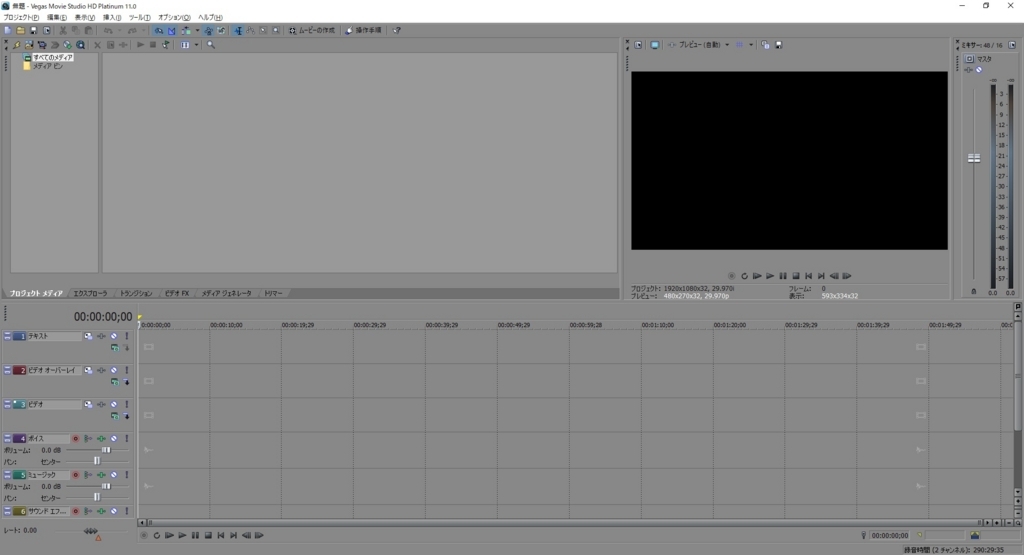Select すべてのメディア tree item

pos(52,57)
